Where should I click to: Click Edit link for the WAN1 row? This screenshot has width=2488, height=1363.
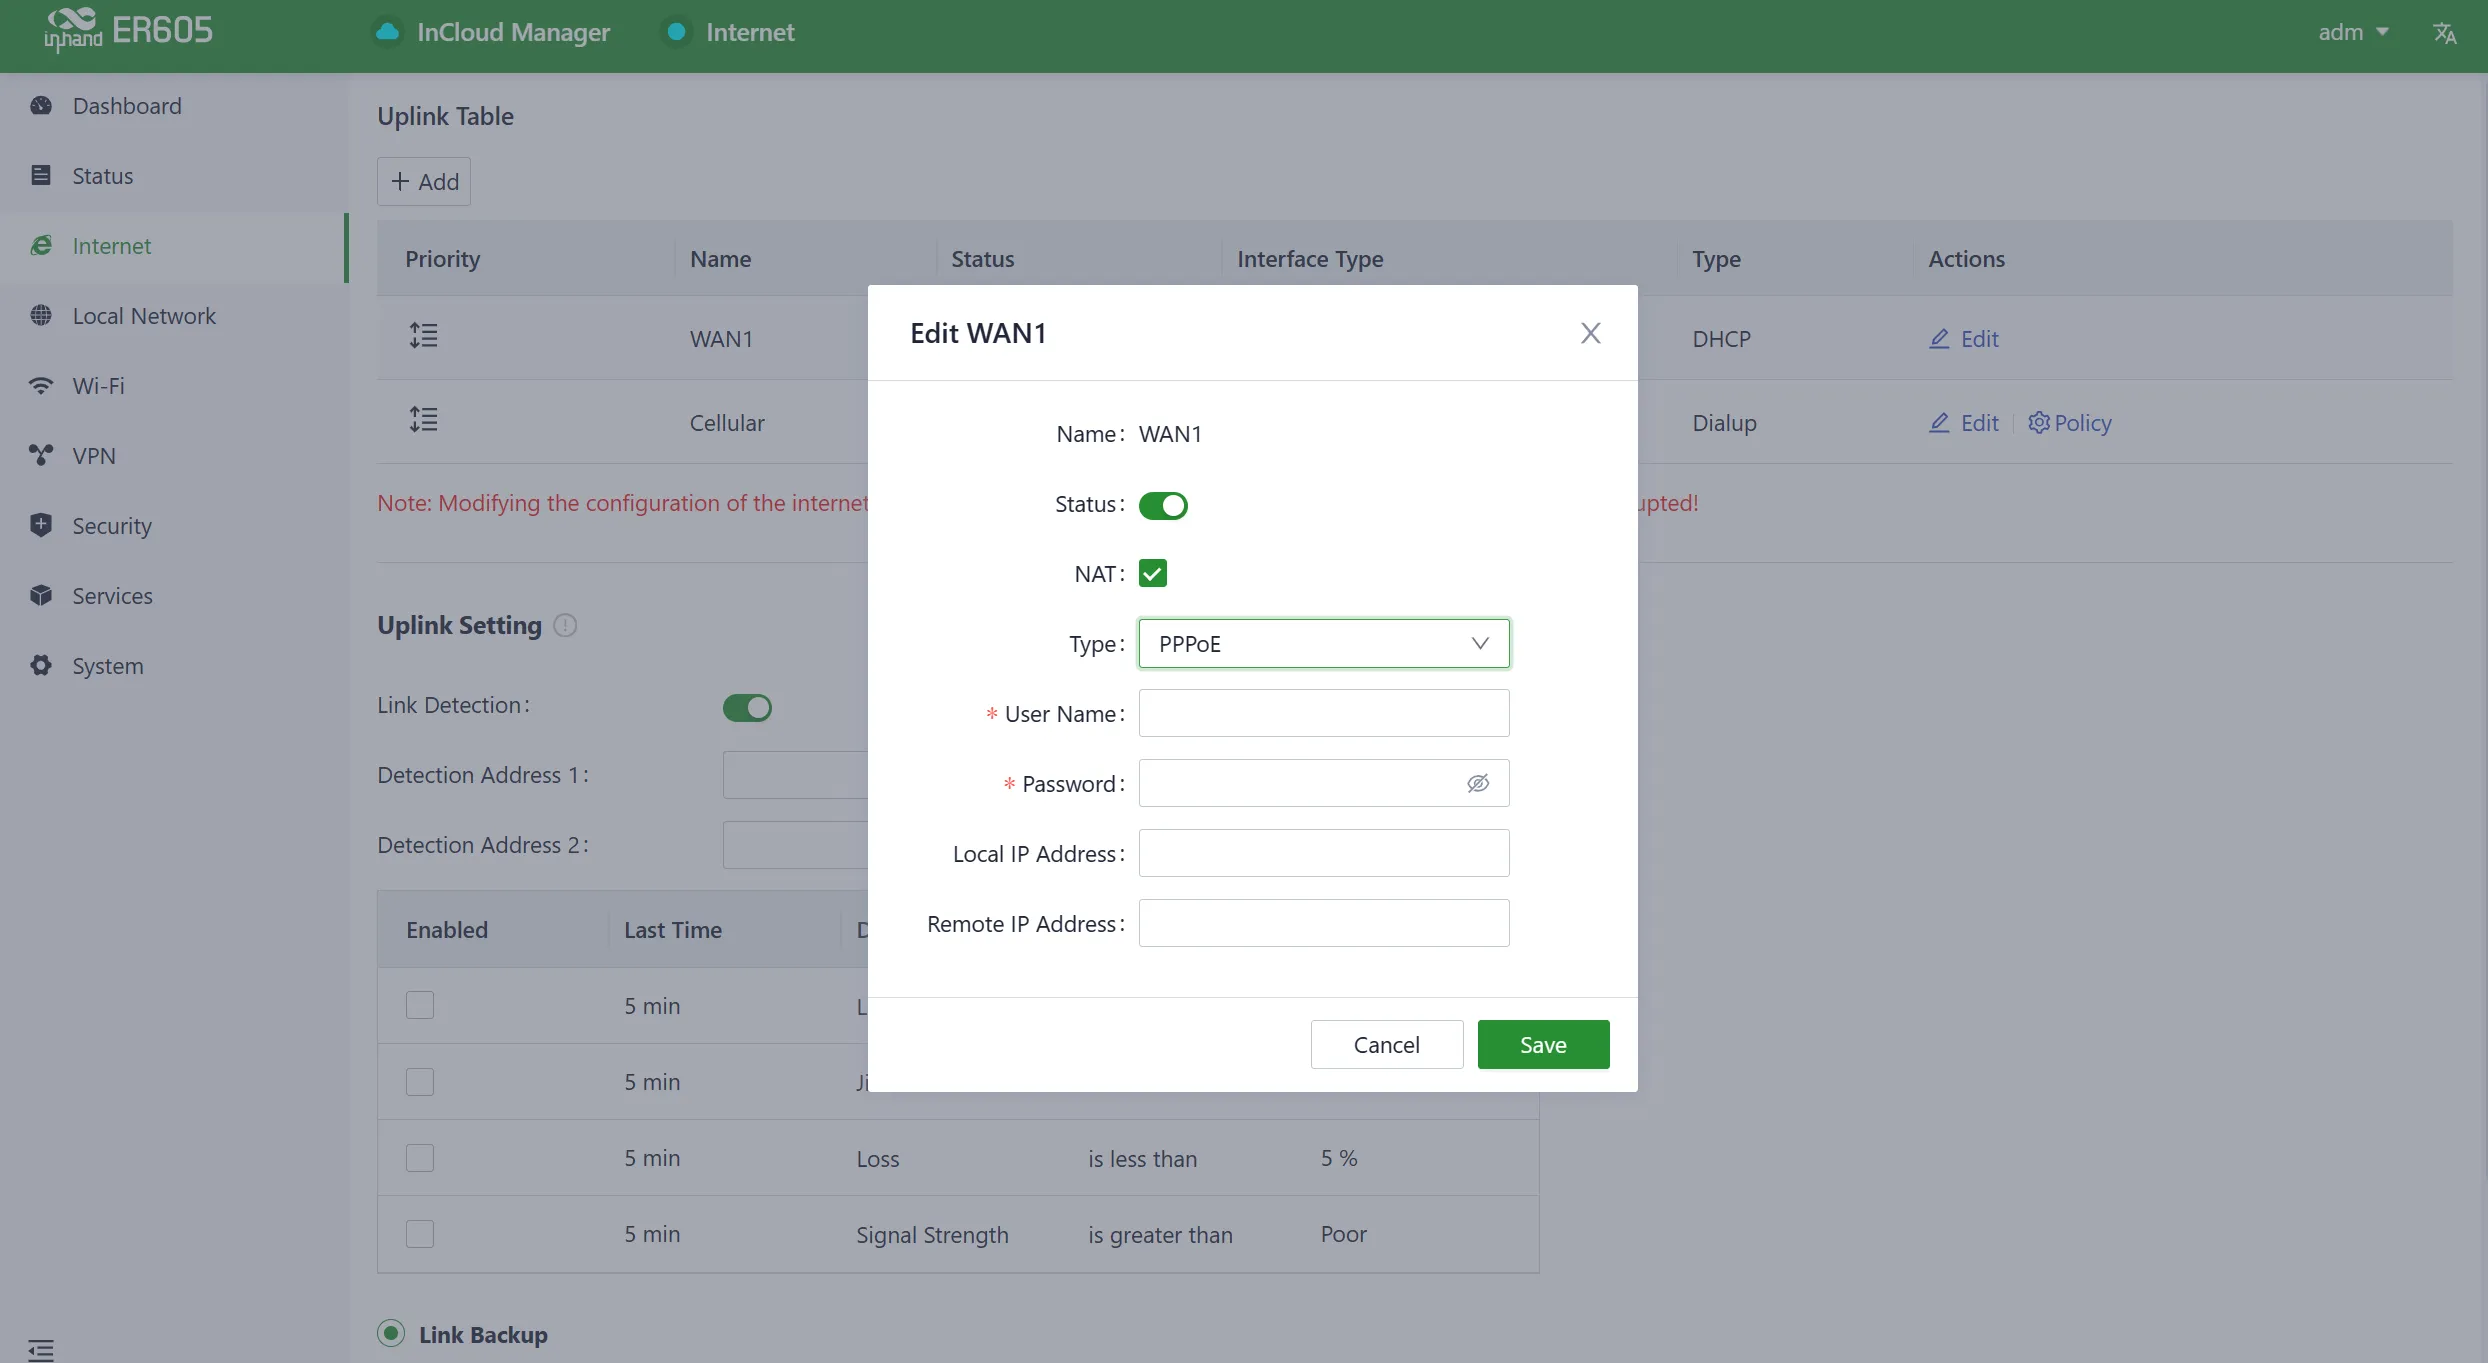pos(1964,339)
